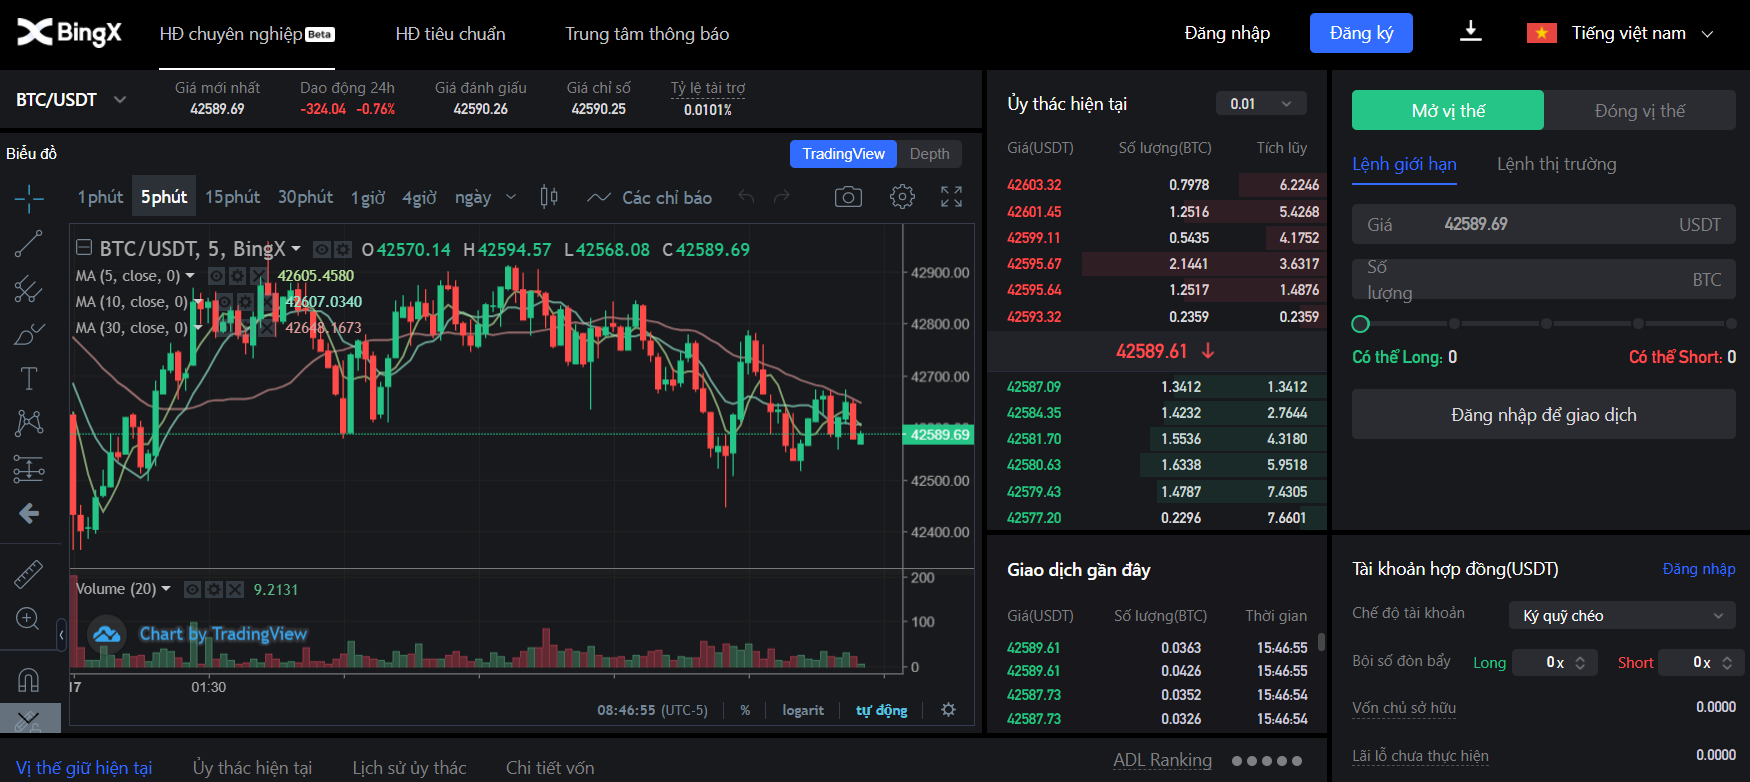Screen dimensions: 1750x782
Task: Click Đăng nhập in the header
Action: 1227,33
